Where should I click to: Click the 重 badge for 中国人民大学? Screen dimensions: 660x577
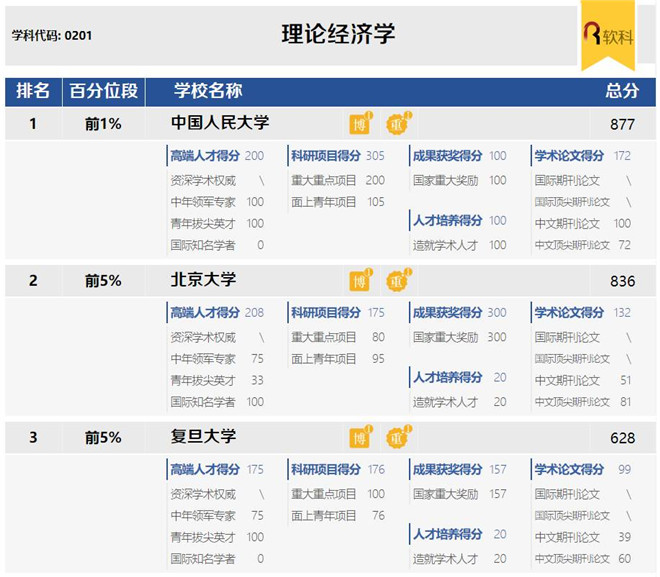click(x=399, y=123)
